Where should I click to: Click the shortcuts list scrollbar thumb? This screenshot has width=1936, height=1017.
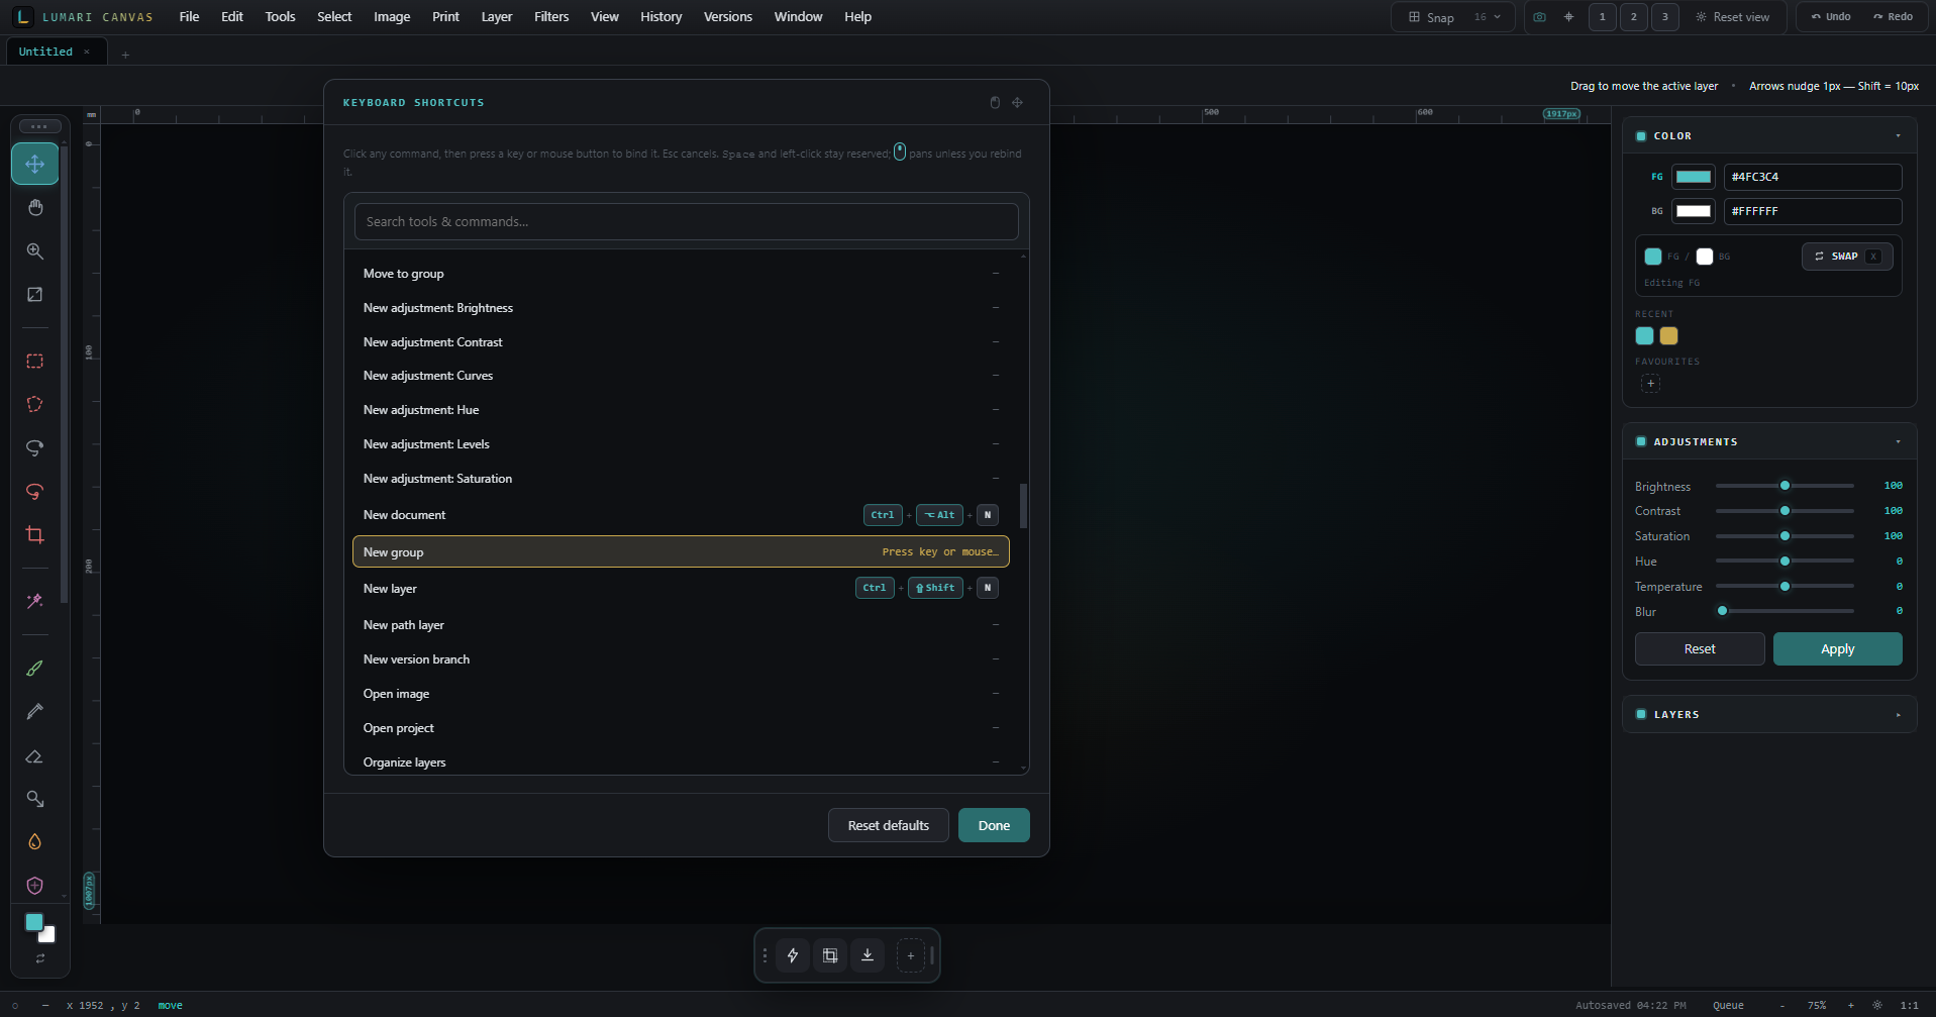point(1023,506)
